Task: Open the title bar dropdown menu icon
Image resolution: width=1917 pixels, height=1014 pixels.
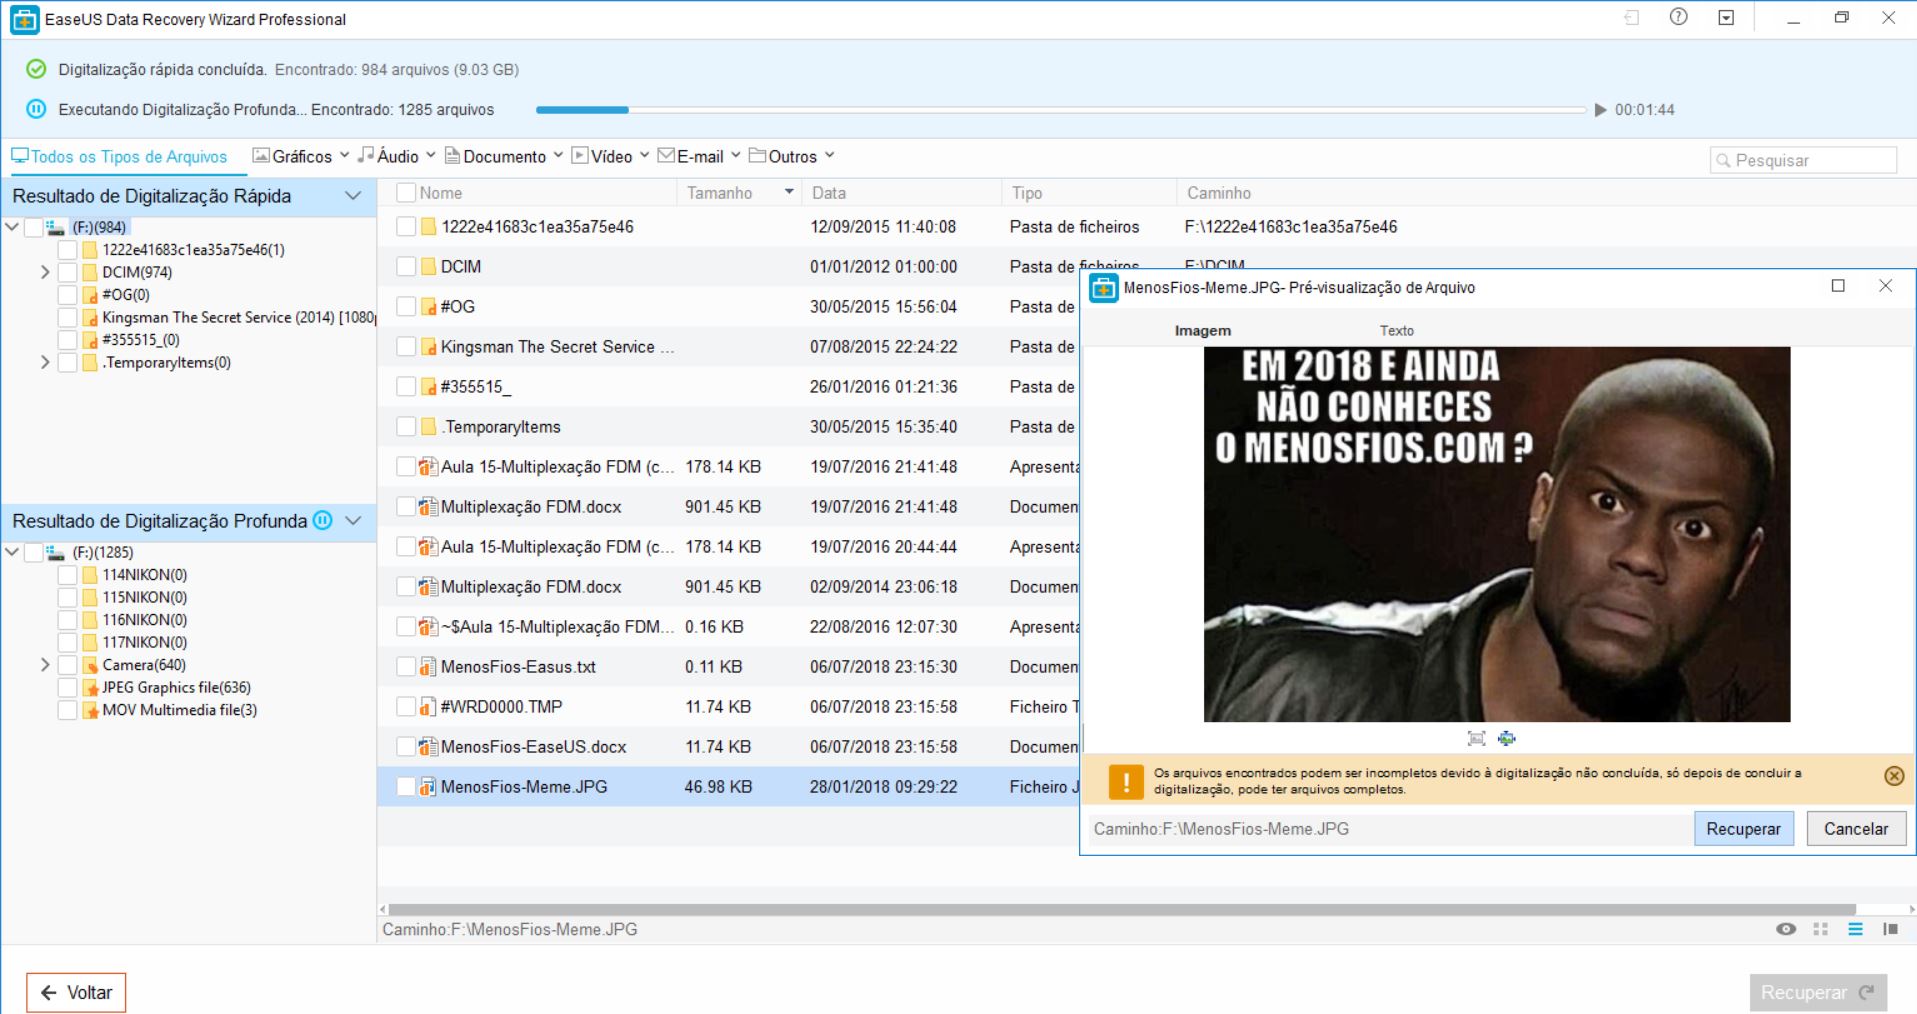Action: [1726, 18]
